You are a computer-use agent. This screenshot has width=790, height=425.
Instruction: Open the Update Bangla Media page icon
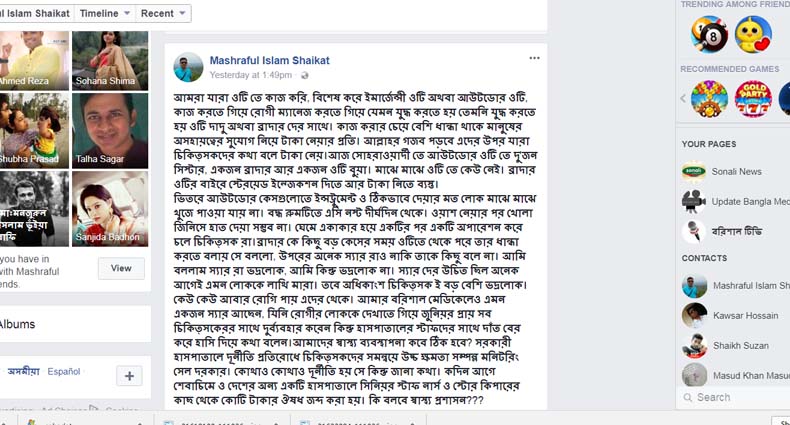694,201
